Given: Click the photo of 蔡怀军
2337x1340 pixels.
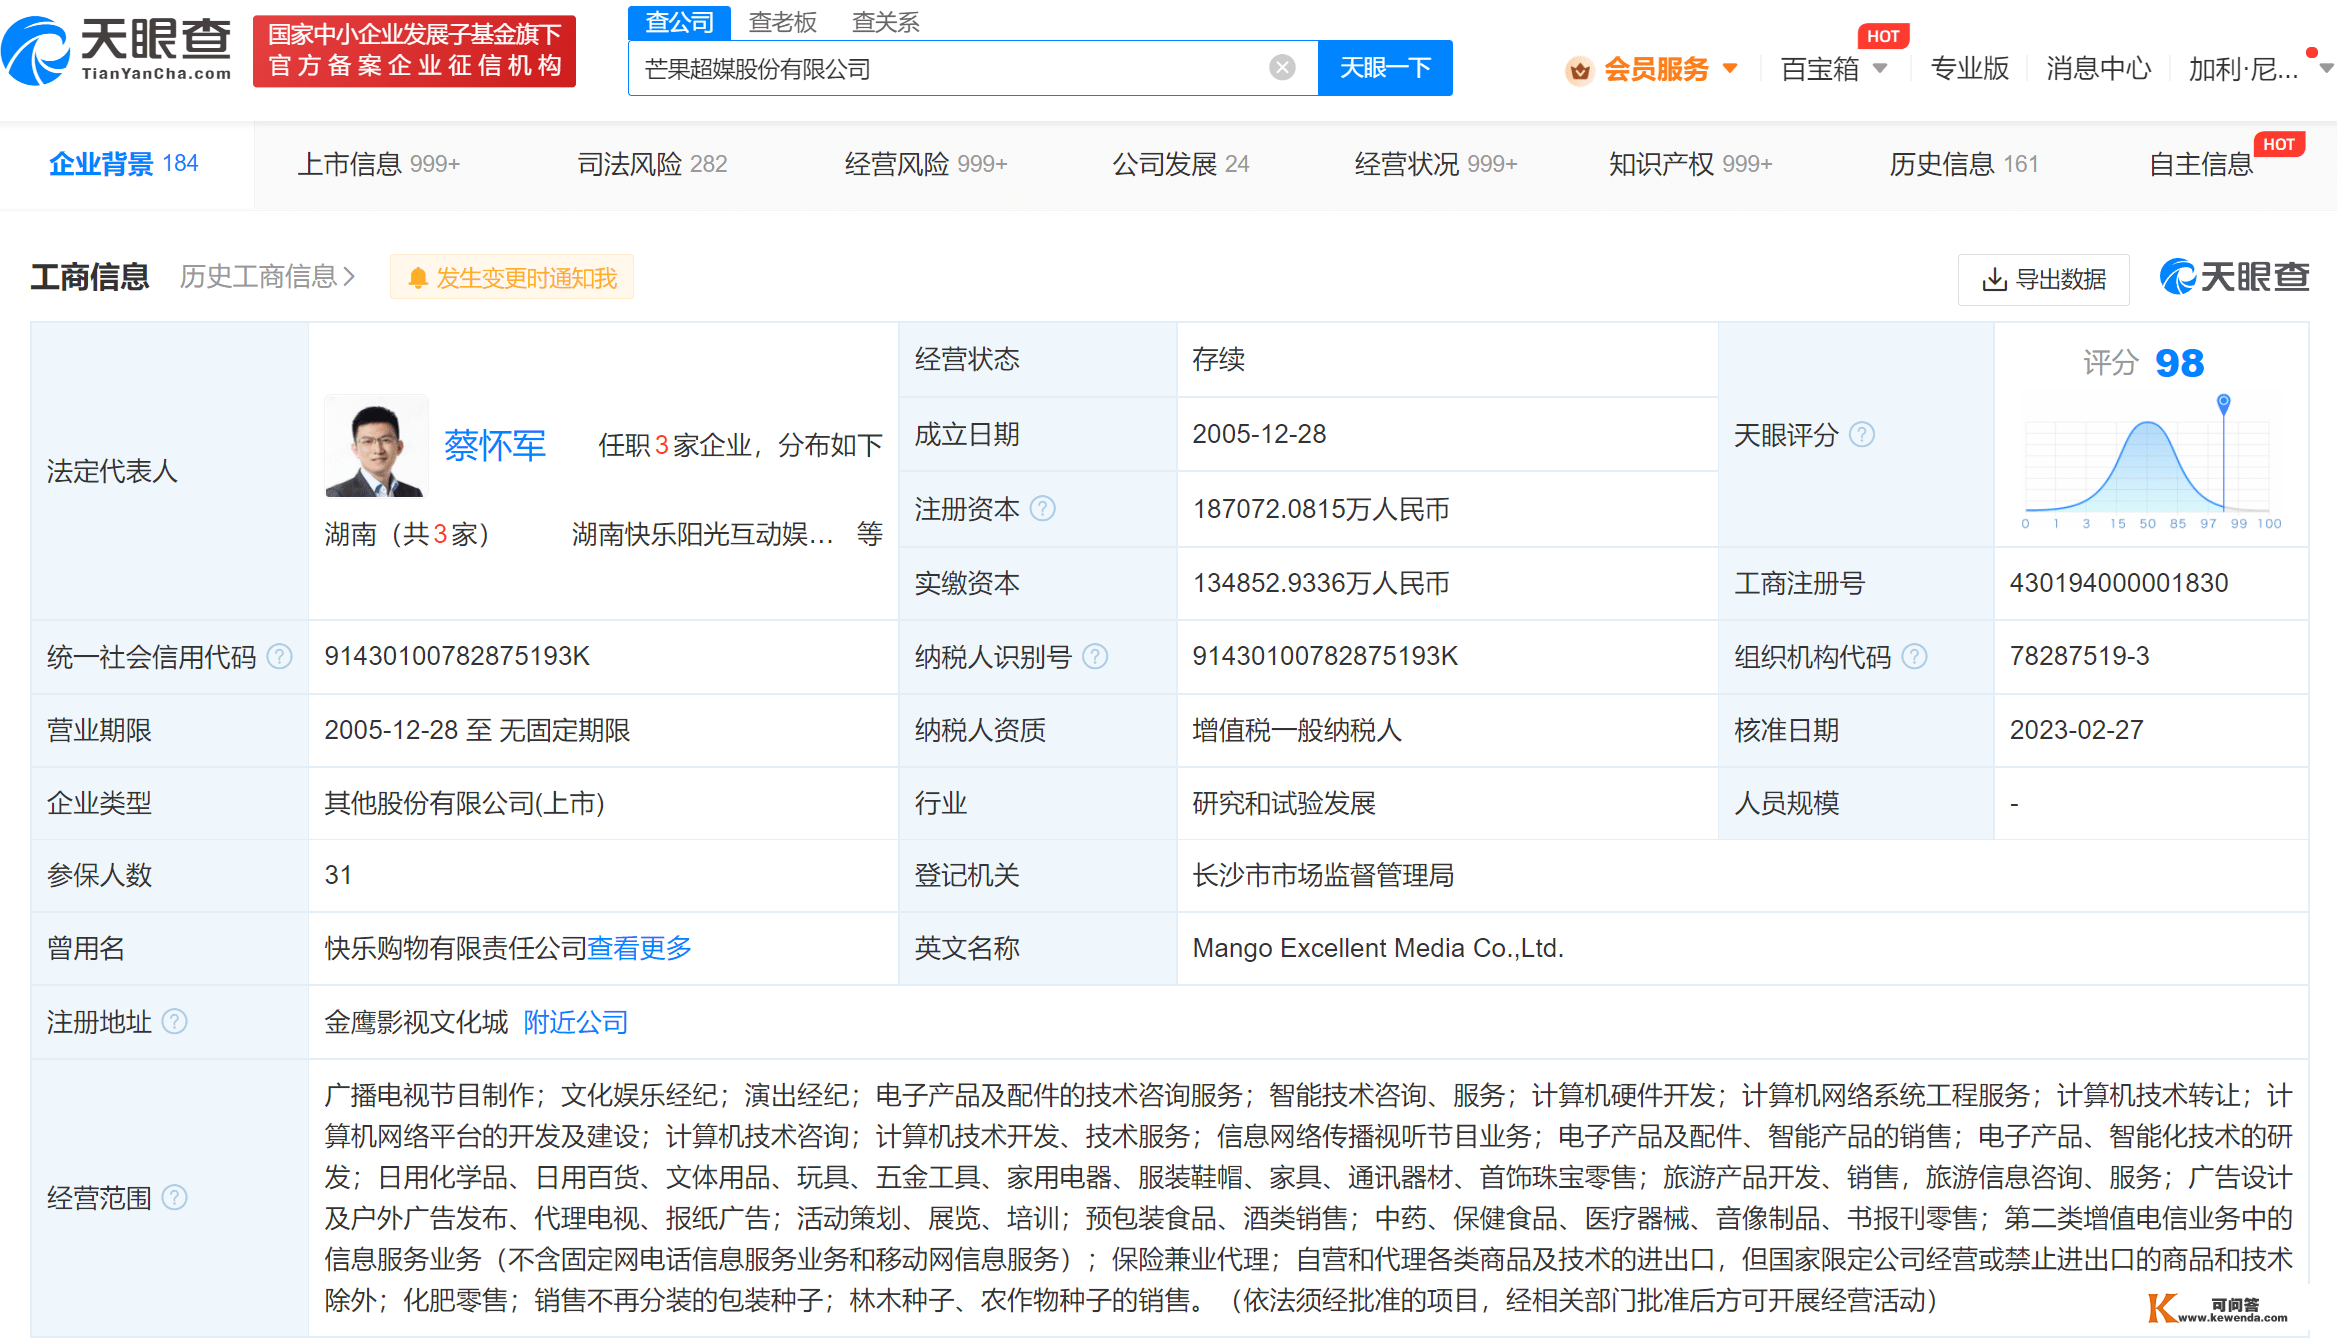Looking at the screenshot, I should click(x=376, y=446).
